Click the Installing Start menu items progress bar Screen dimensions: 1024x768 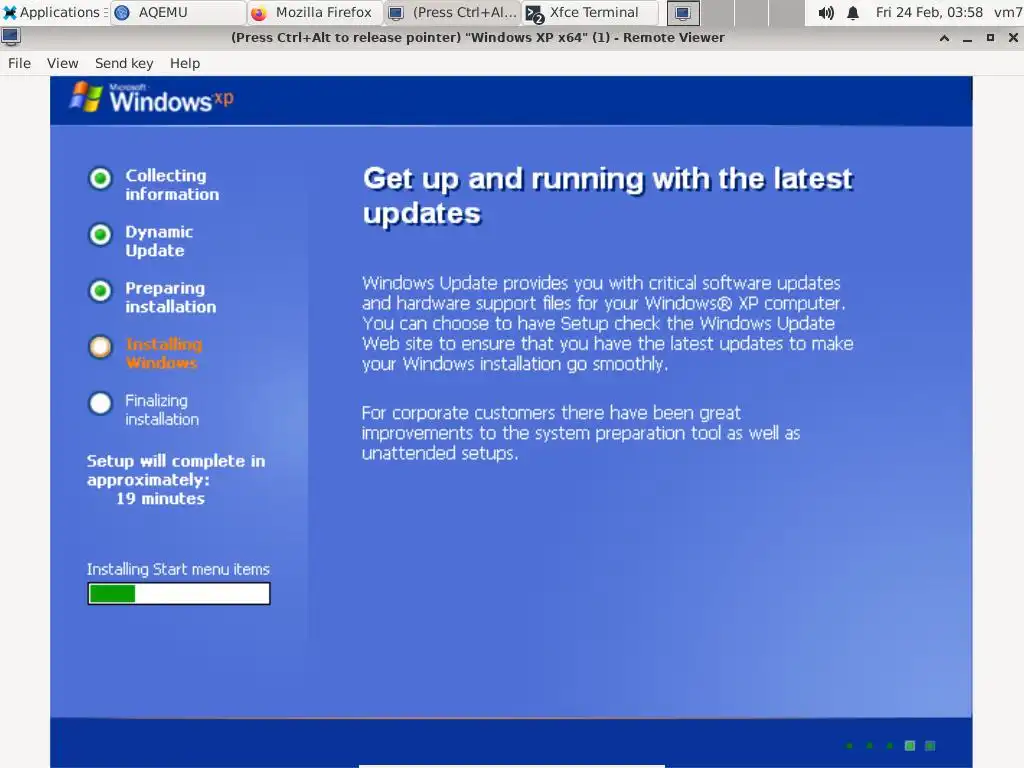coord(179,594)
